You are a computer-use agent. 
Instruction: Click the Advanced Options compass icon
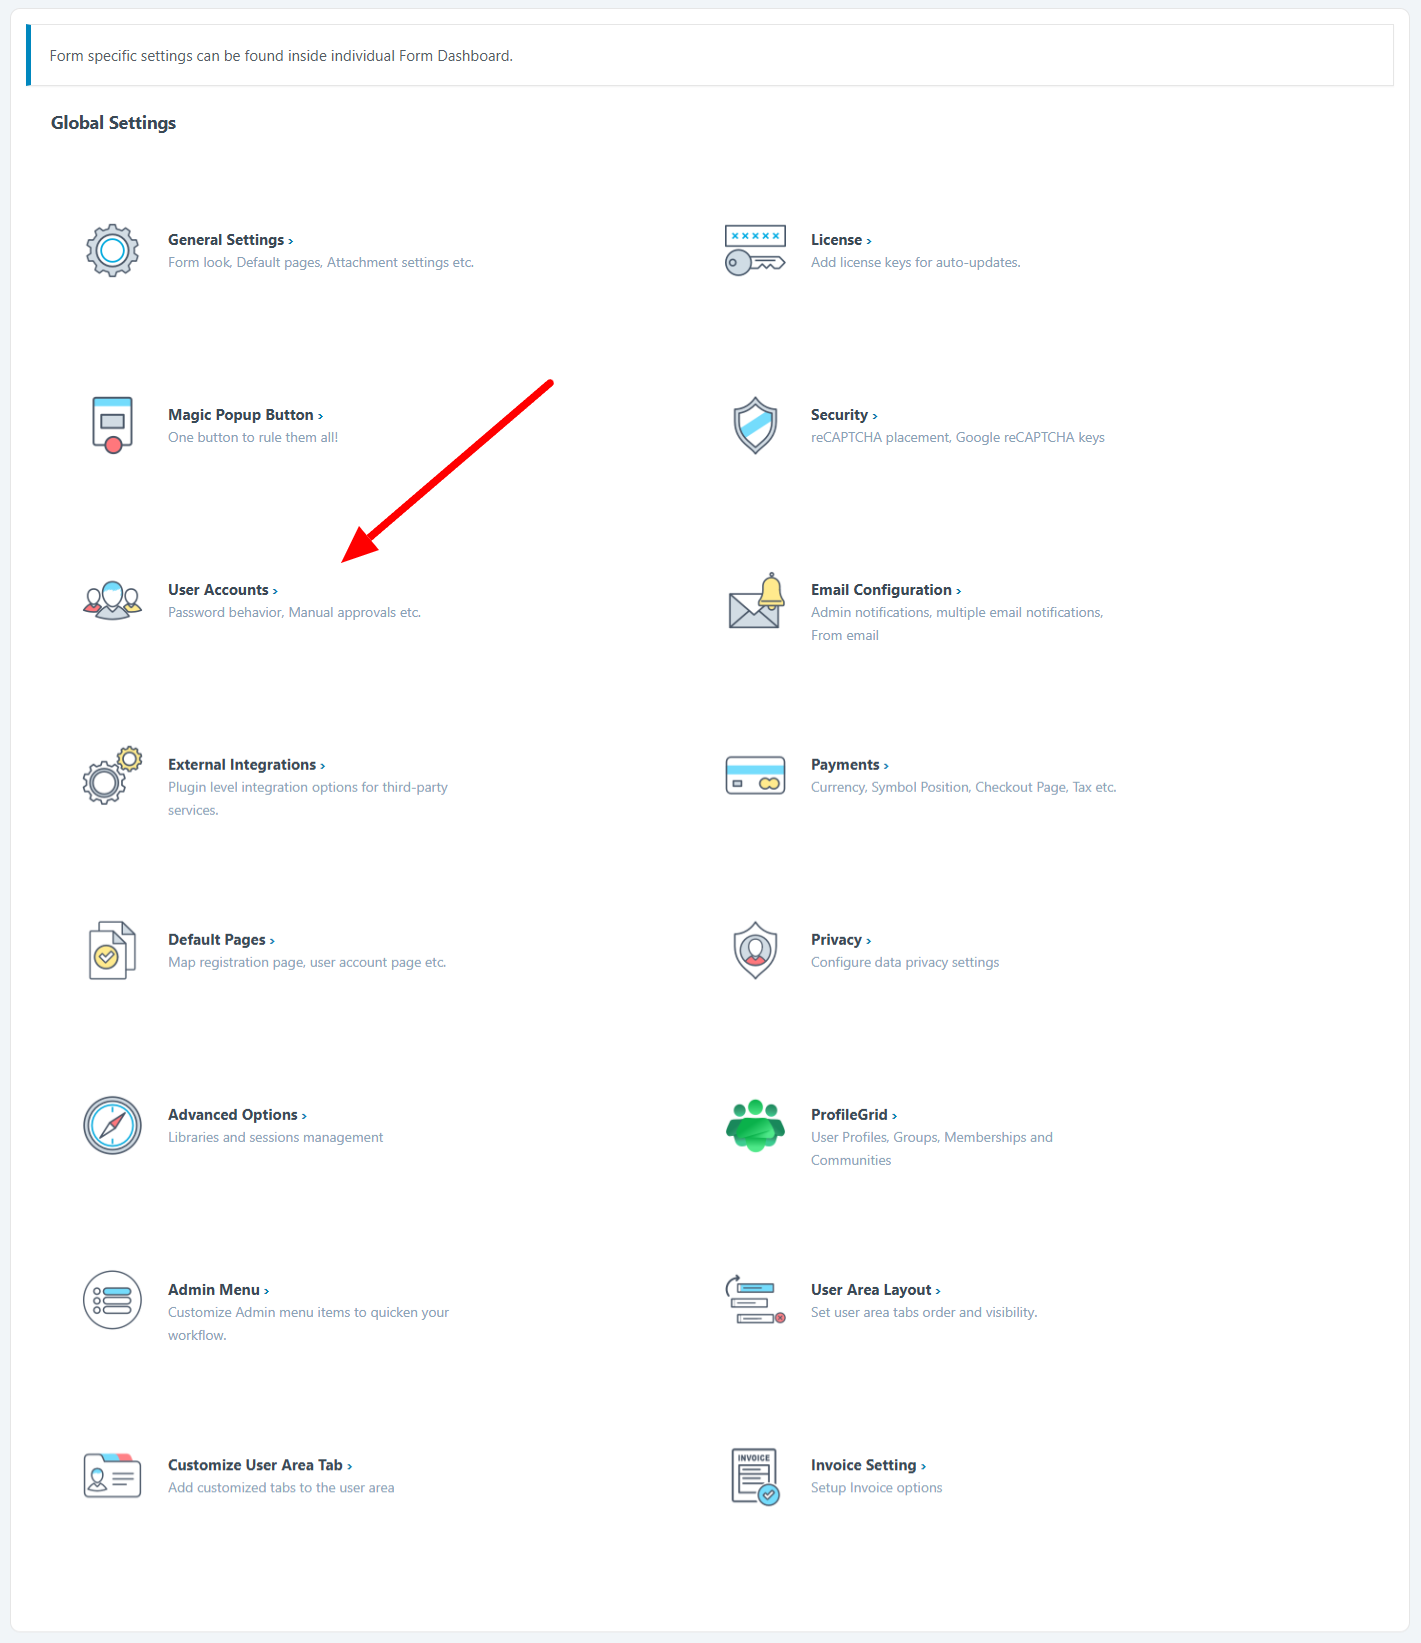112,1125
